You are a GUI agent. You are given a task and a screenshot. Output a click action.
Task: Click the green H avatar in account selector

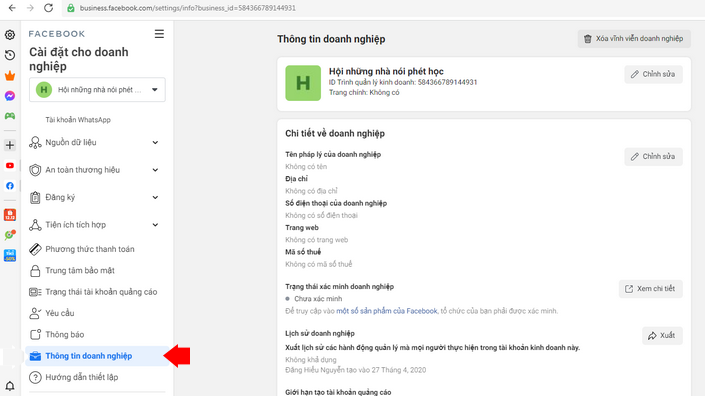pyautogui.click(x=44, y=89)
